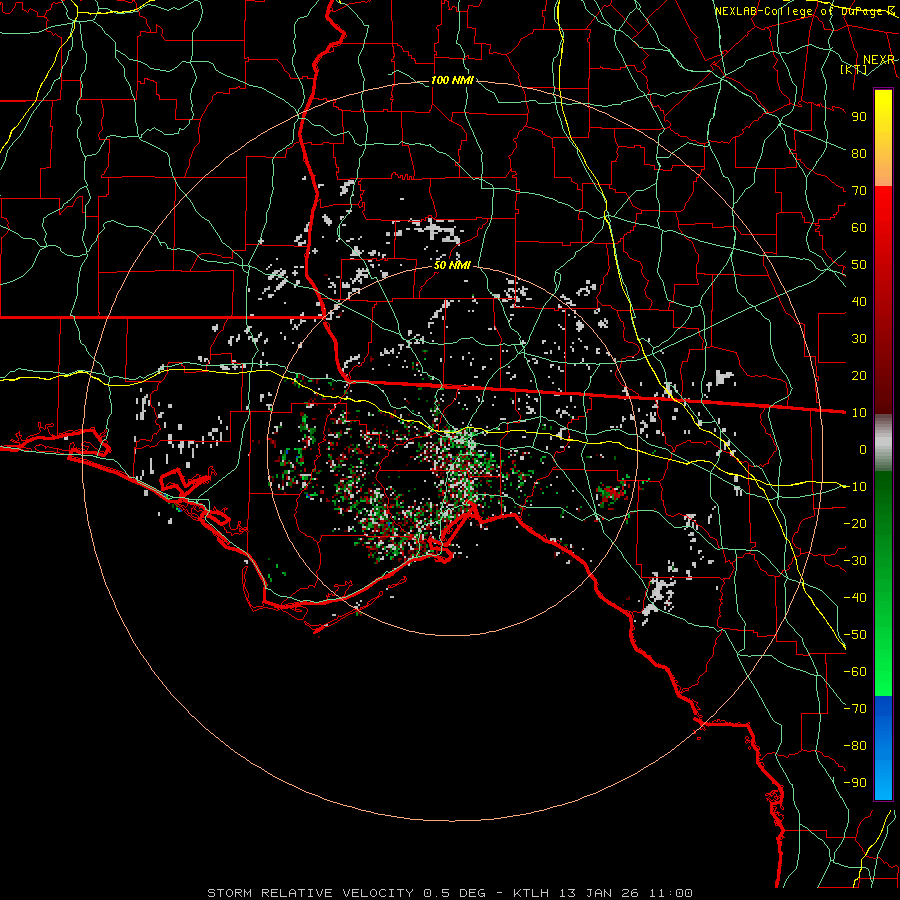Select the 70 value on the velocity scale
The image size is (900, 900).
tap(859, 191)
